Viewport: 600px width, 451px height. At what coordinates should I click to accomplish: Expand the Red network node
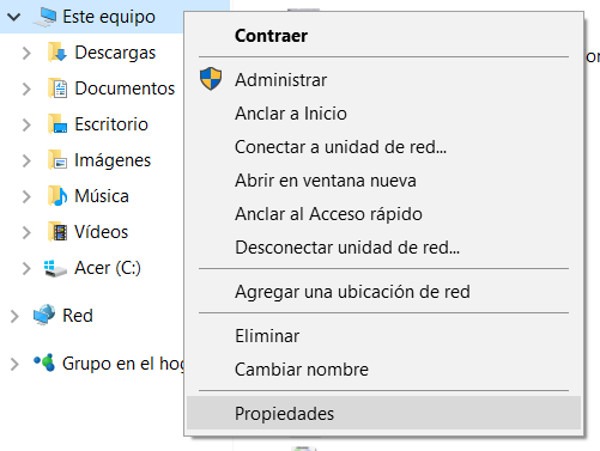tap(13, 316)
